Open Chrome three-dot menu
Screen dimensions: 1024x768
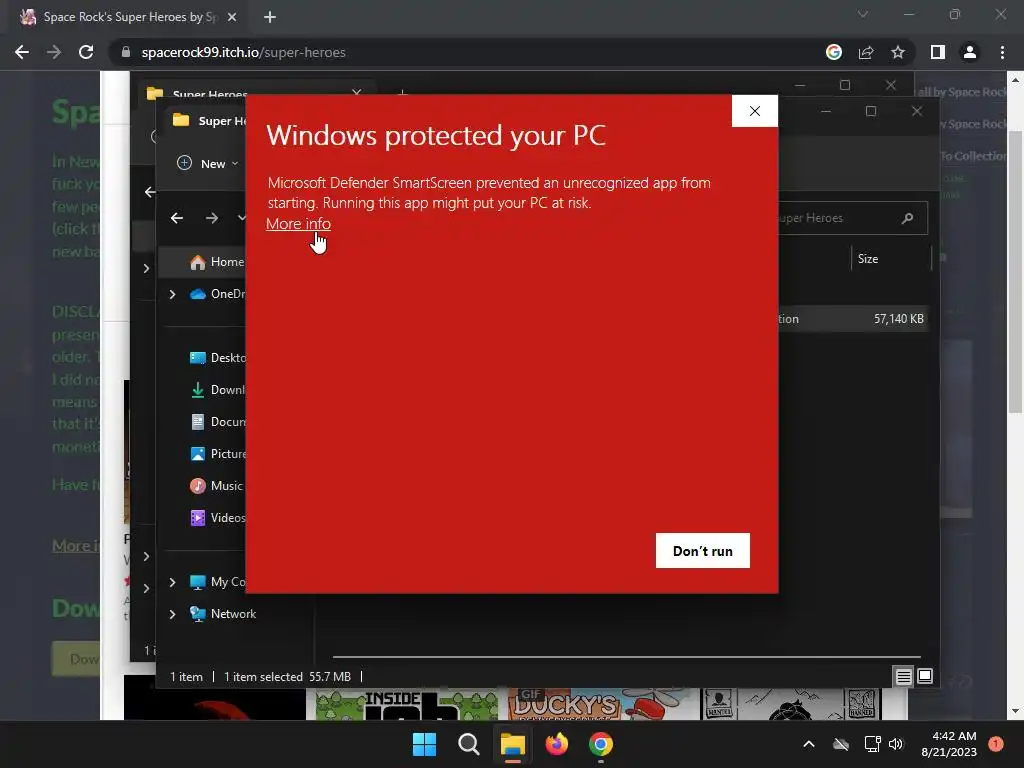coord(1002,52)
